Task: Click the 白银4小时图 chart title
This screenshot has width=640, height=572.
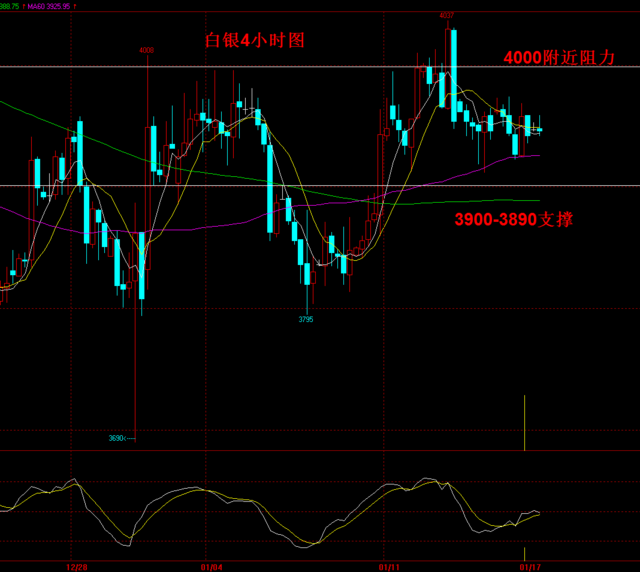Action: [x=253, y=41]
